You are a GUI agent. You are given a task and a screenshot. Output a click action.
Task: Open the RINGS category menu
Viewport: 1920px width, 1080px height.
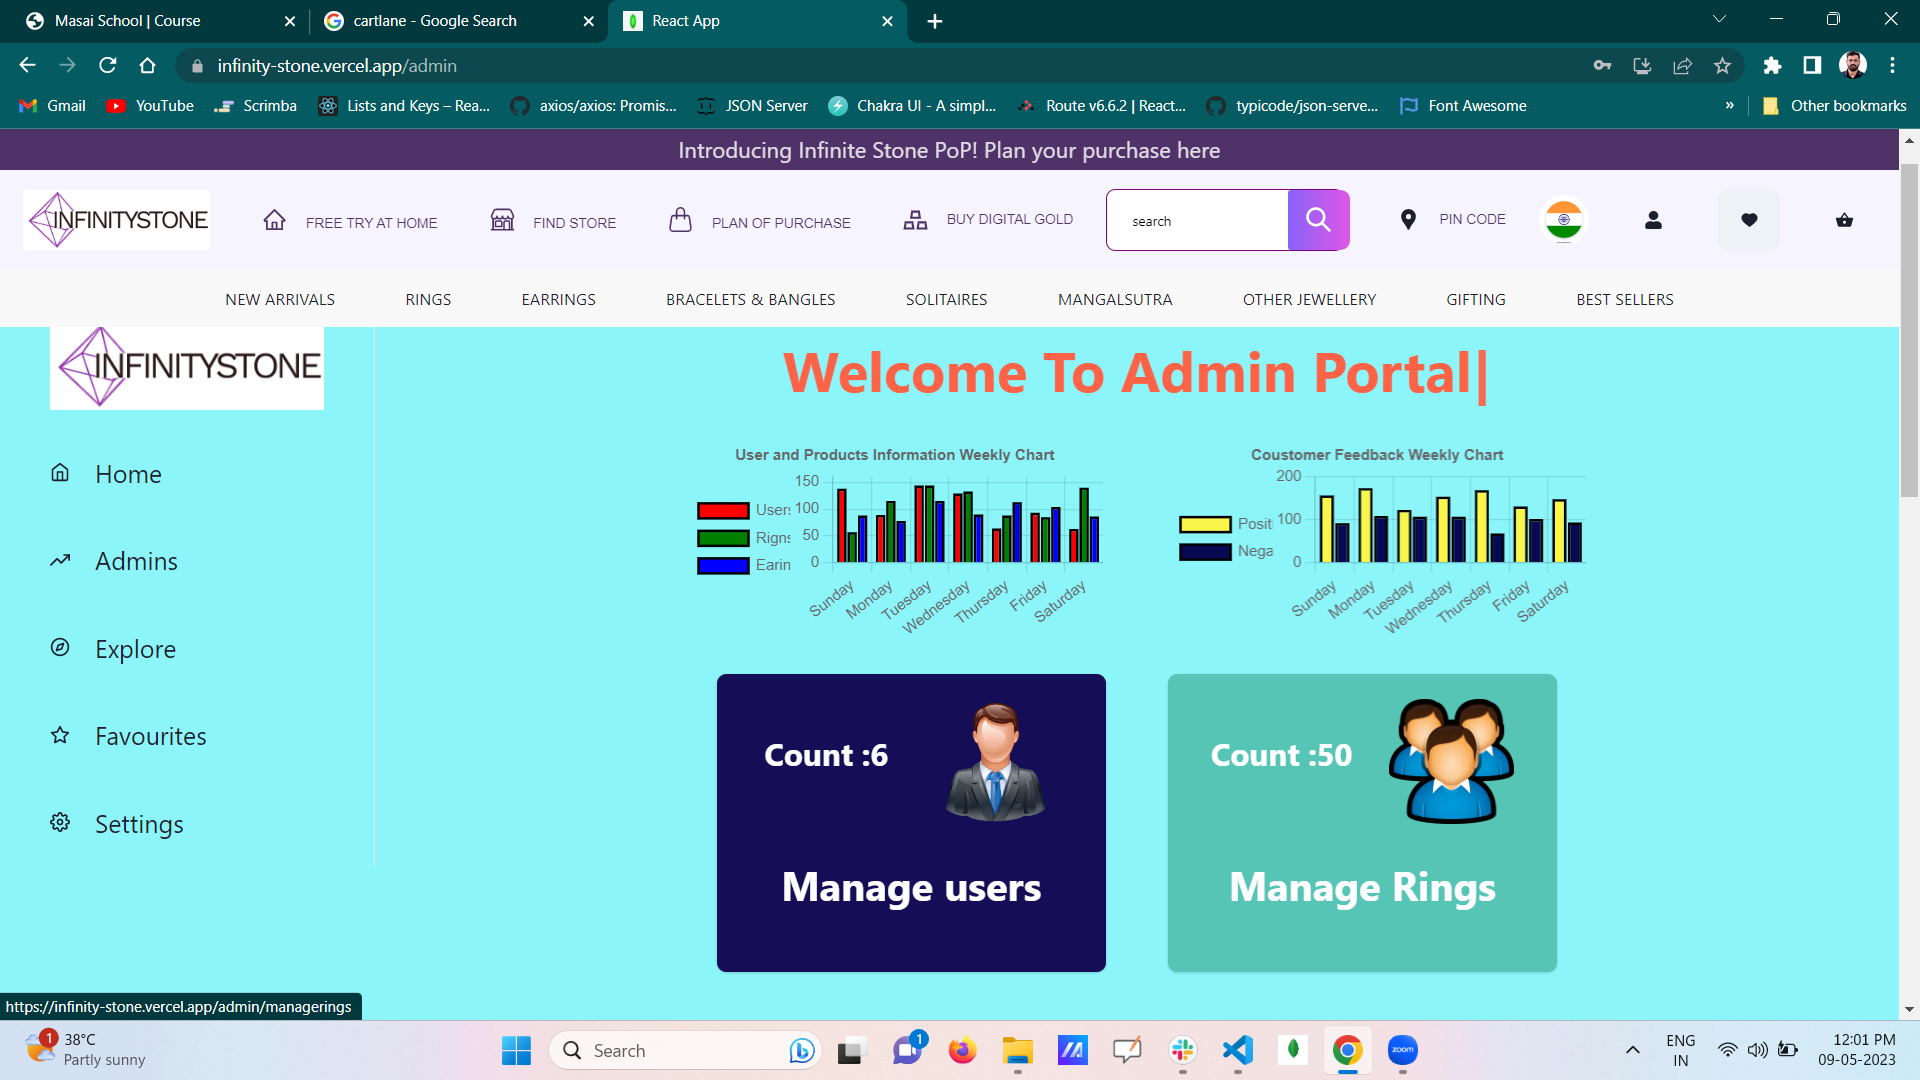(x=428, y=300)
